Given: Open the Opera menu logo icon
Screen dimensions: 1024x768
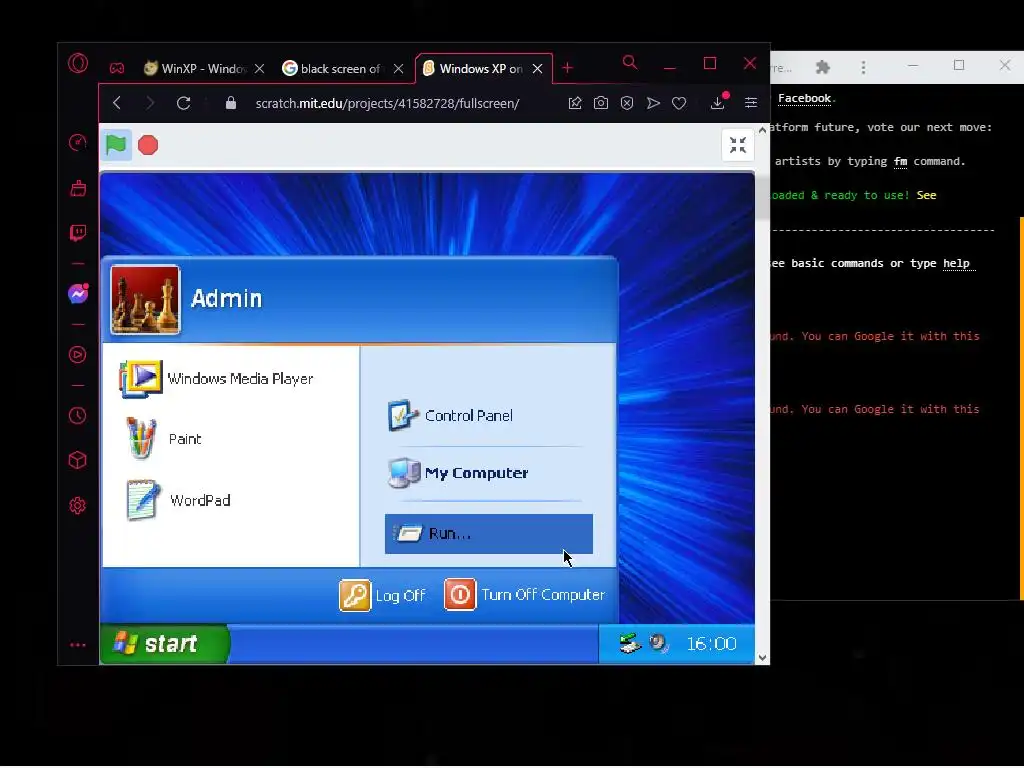Looking at the screenshot, I should [78, 63].
